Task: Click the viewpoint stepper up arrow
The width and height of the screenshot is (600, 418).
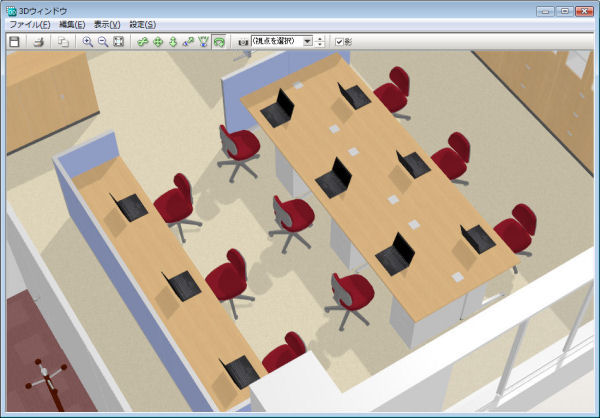Action: pos(320,39)
